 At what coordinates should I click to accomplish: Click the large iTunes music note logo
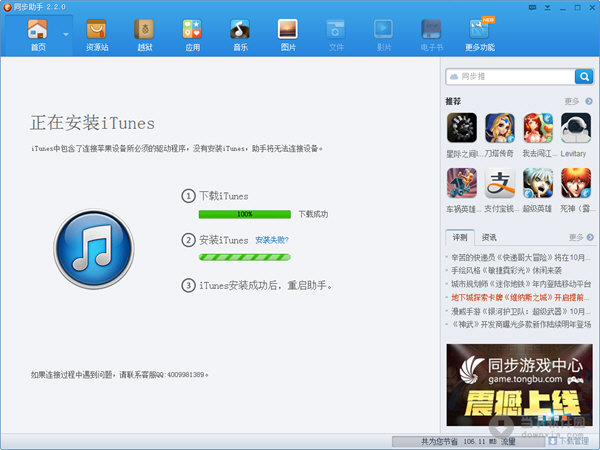(x=94, y=249)
